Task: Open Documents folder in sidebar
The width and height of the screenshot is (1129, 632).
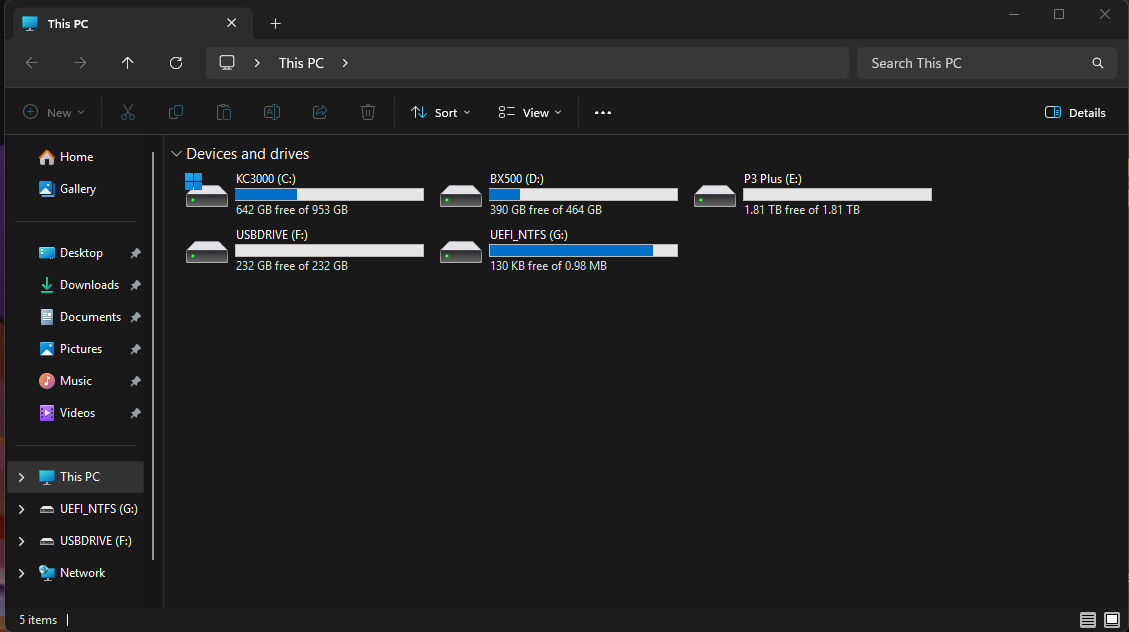Action: pyautogui.click(x=90, y=317)
